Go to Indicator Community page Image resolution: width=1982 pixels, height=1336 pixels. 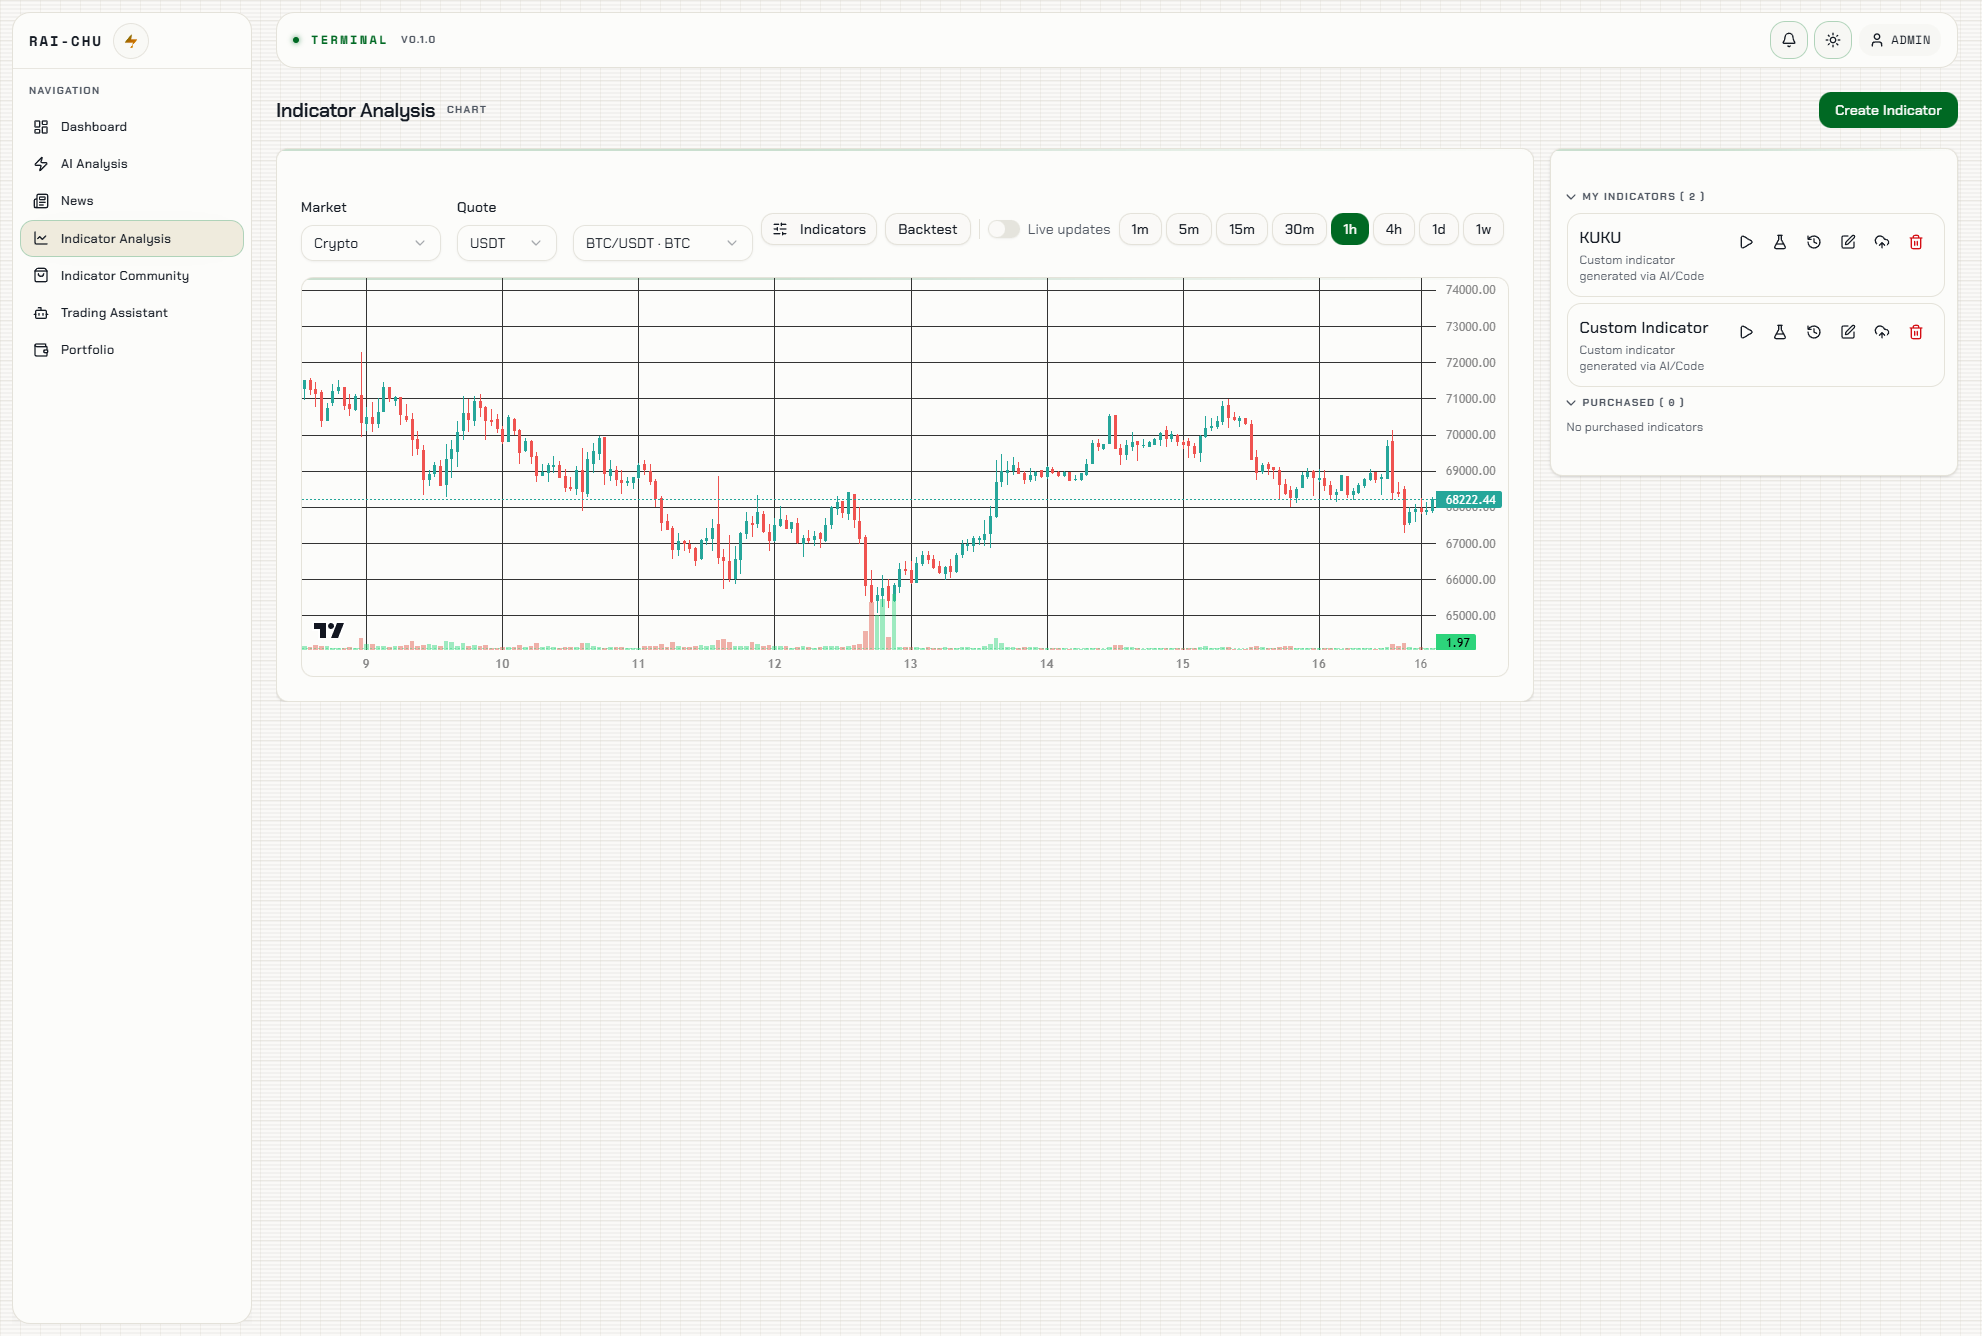(x=124, y=276)
